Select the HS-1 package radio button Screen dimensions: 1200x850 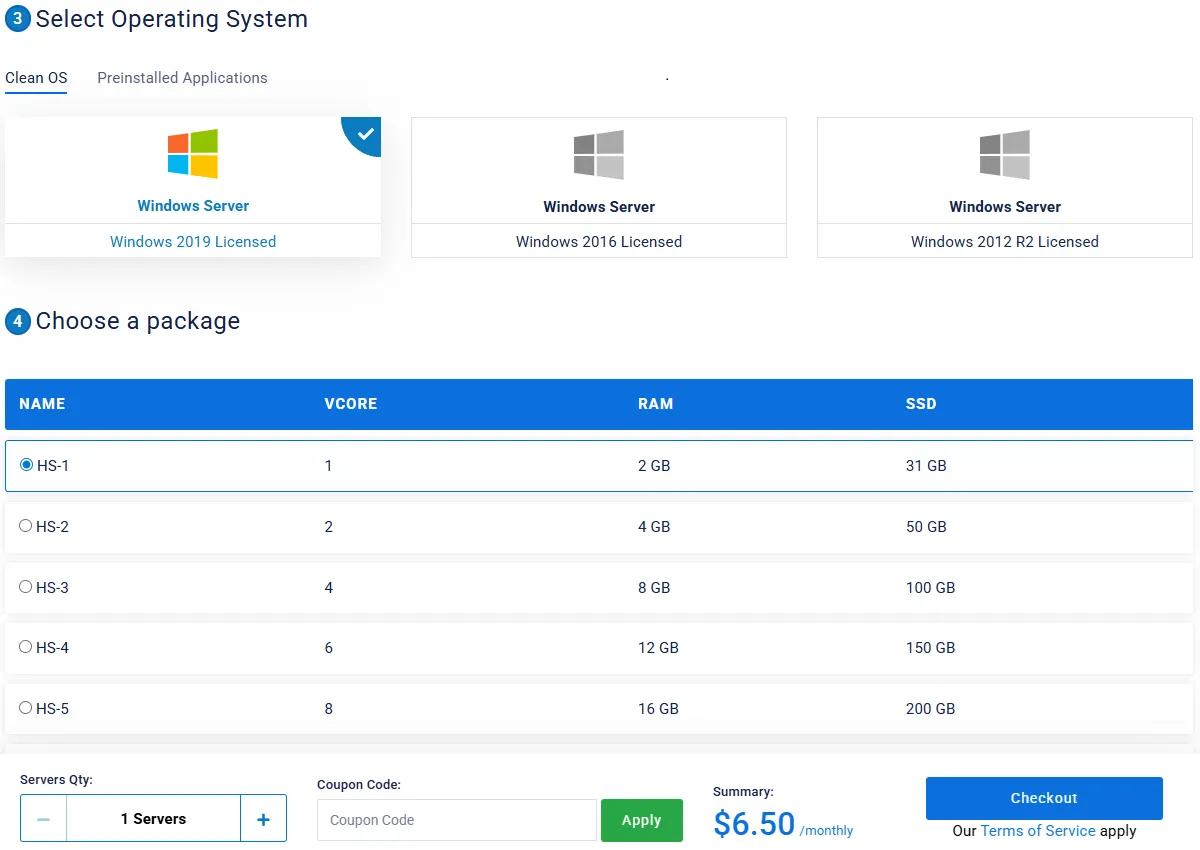click(x=26, y=465)
